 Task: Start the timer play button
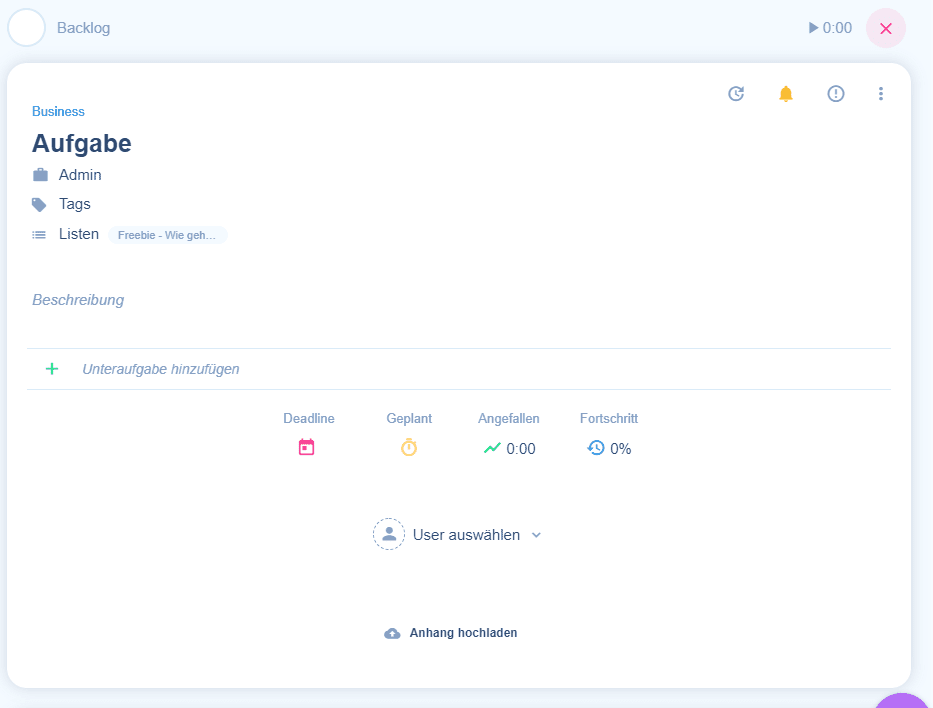[813, 27]
